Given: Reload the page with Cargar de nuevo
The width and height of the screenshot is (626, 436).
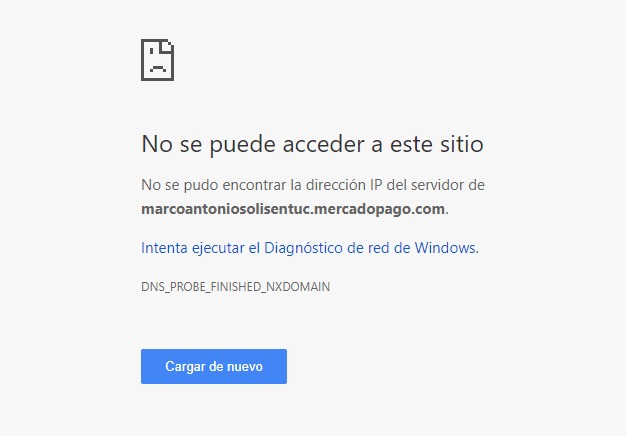Looking at the screenshot, I should [214, 367].
